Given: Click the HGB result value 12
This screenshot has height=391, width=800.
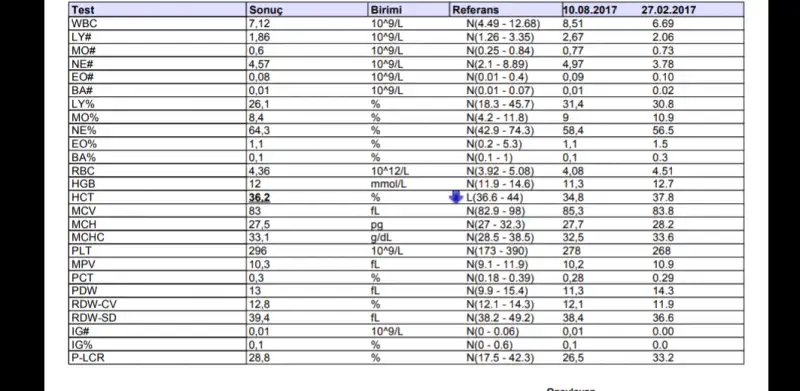Looking at the screenshot, I should (255, 184).
